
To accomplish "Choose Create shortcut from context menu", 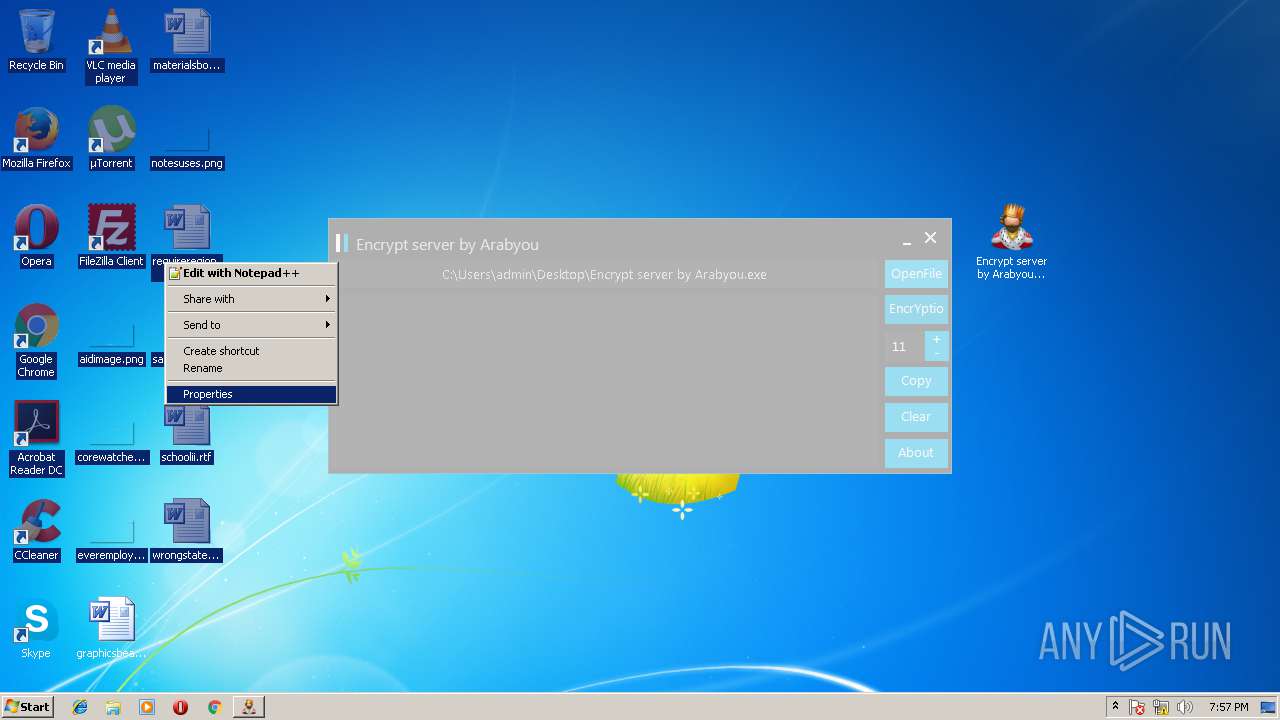I will (251, 351).
